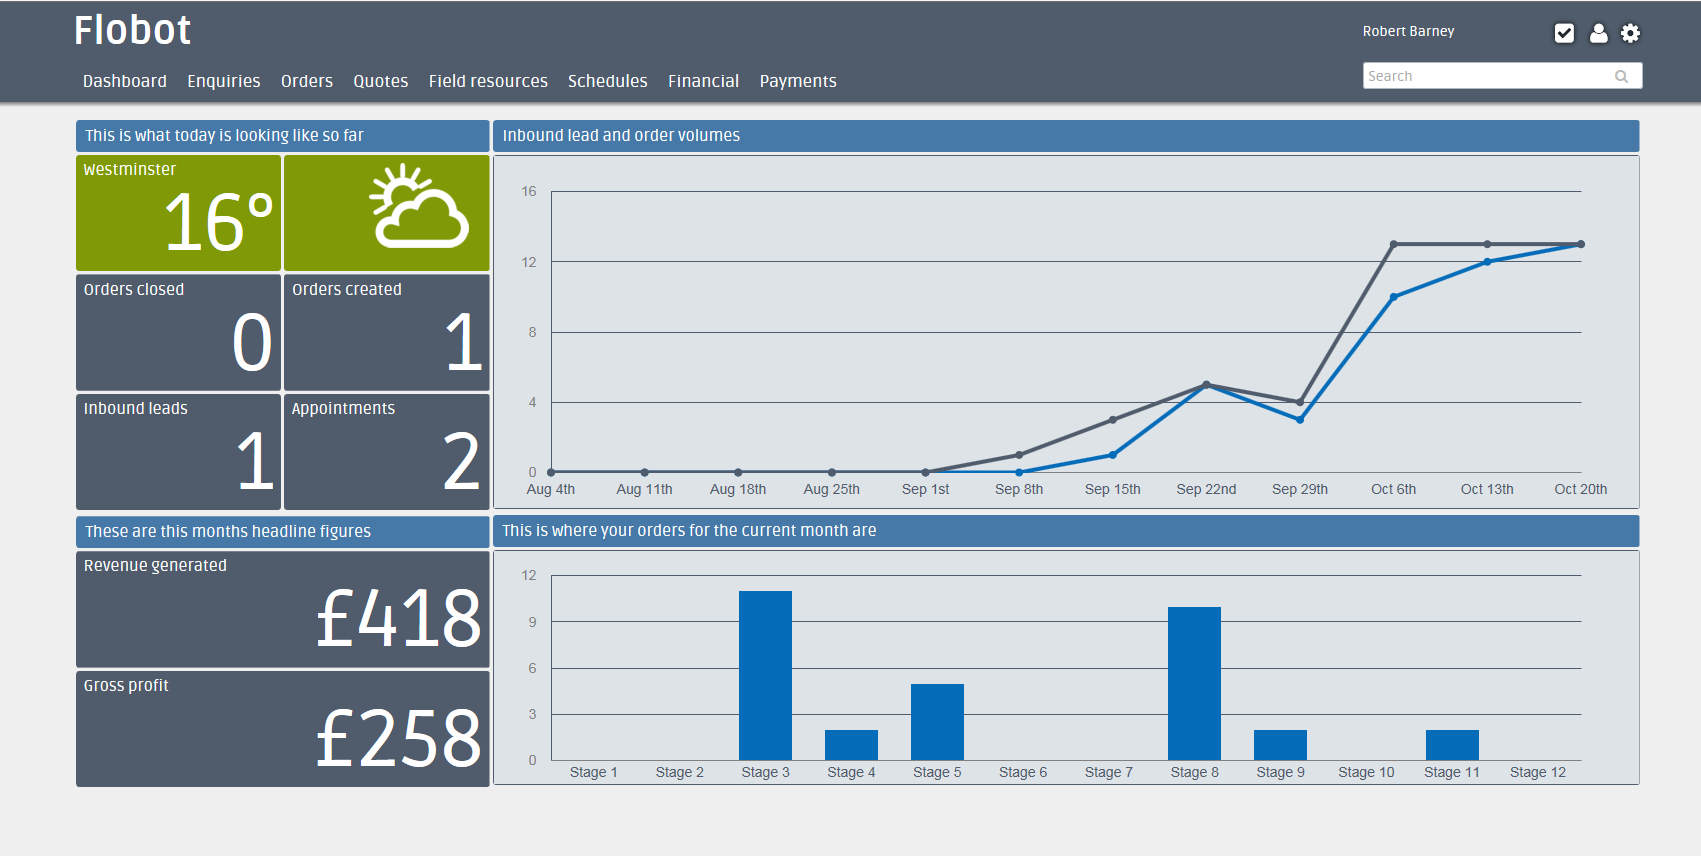
Task: Click the Robert Barney username
Action: point(1408,31)
